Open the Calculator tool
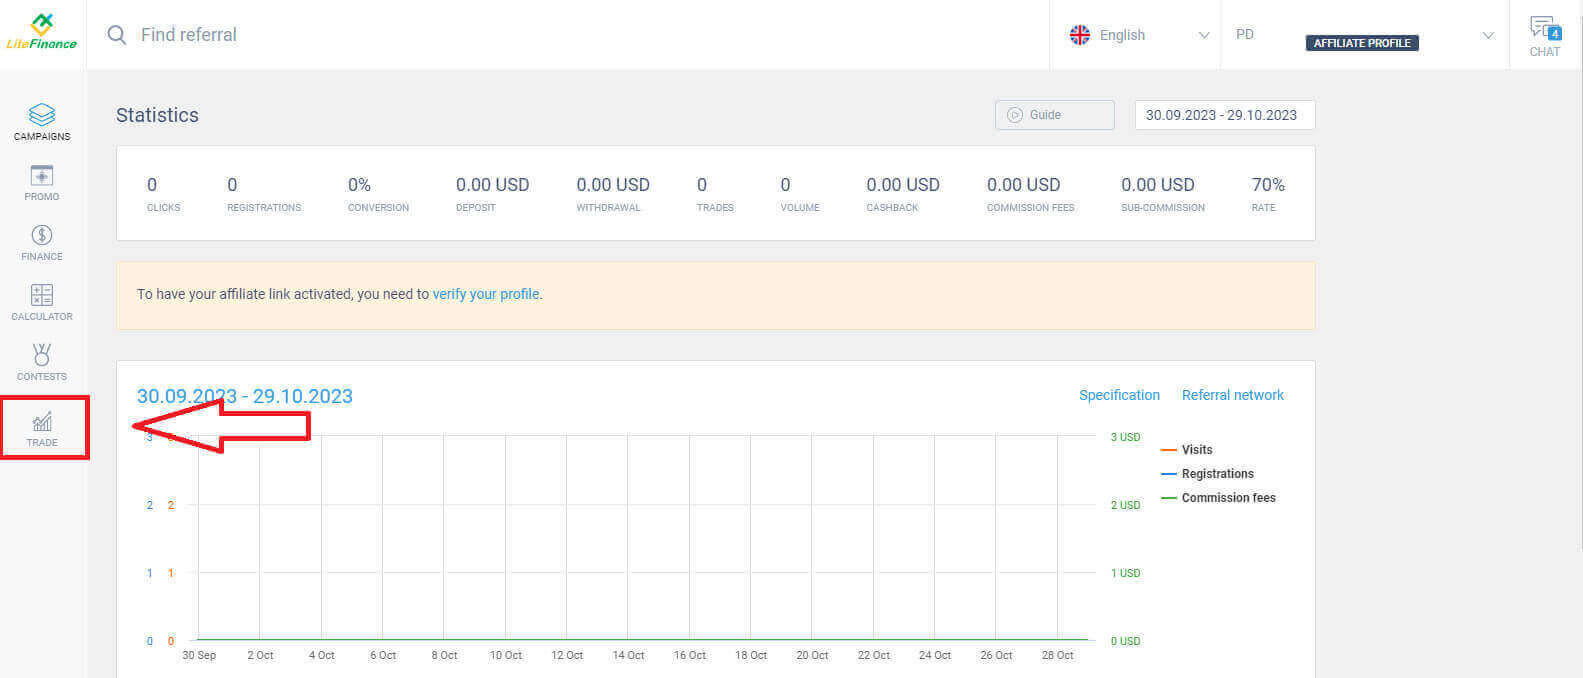 [42, 302]
